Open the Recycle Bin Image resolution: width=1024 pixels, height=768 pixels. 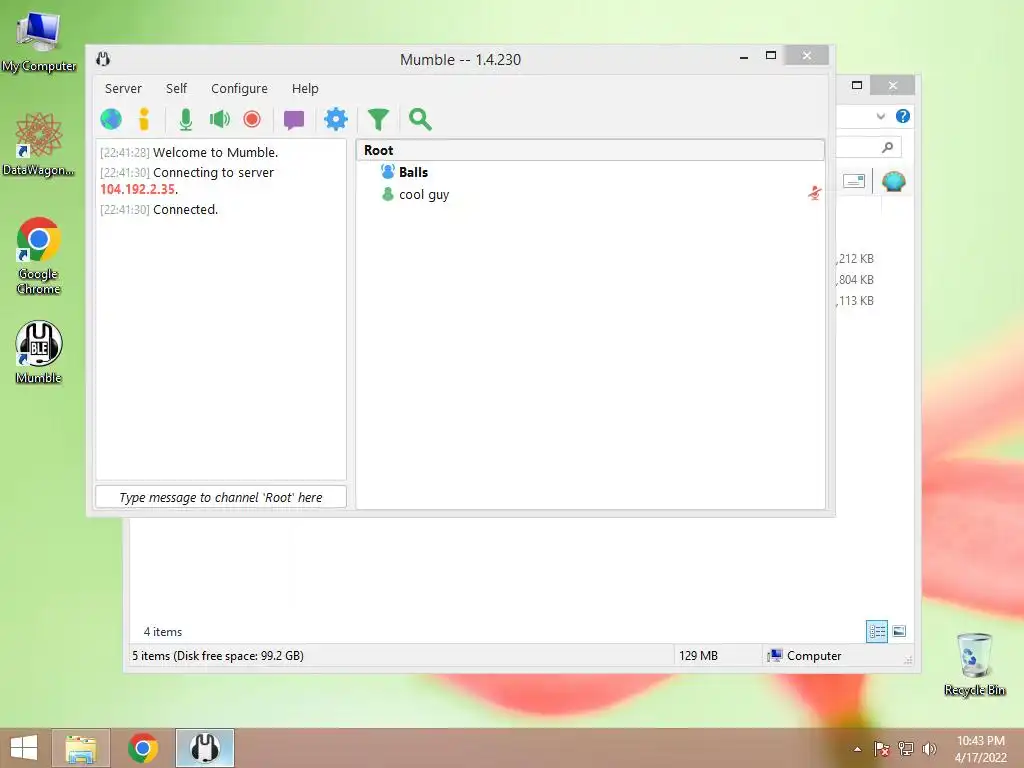[974, 664]
